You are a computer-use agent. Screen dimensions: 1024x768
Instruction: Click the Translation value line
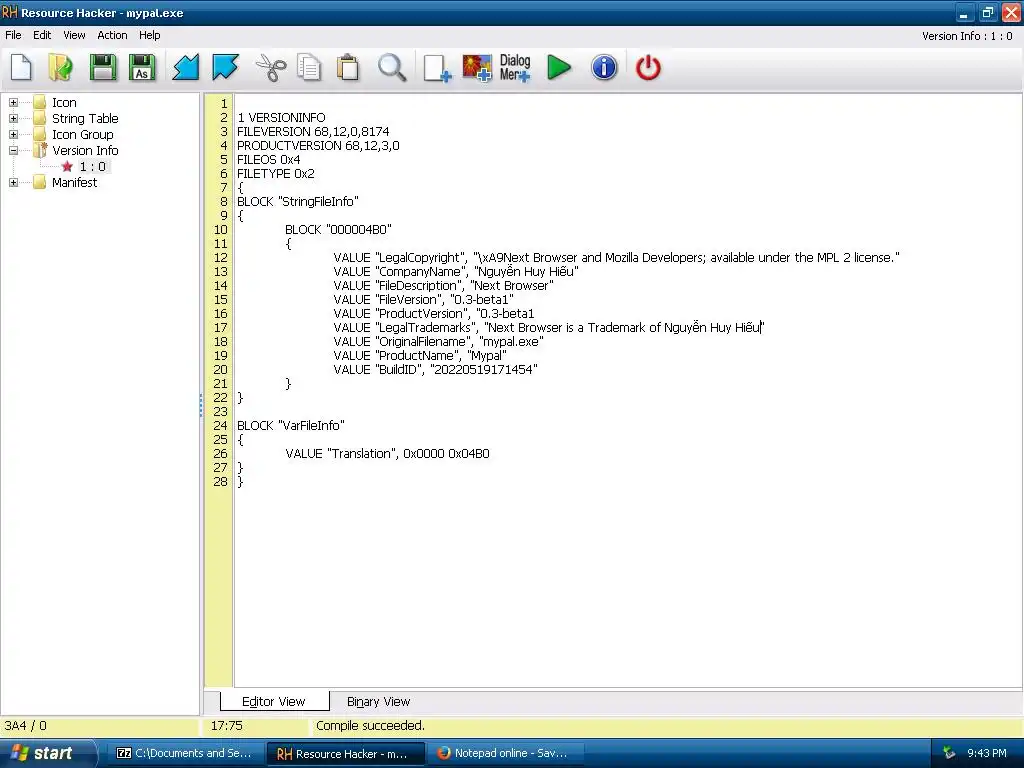[387, 453]
